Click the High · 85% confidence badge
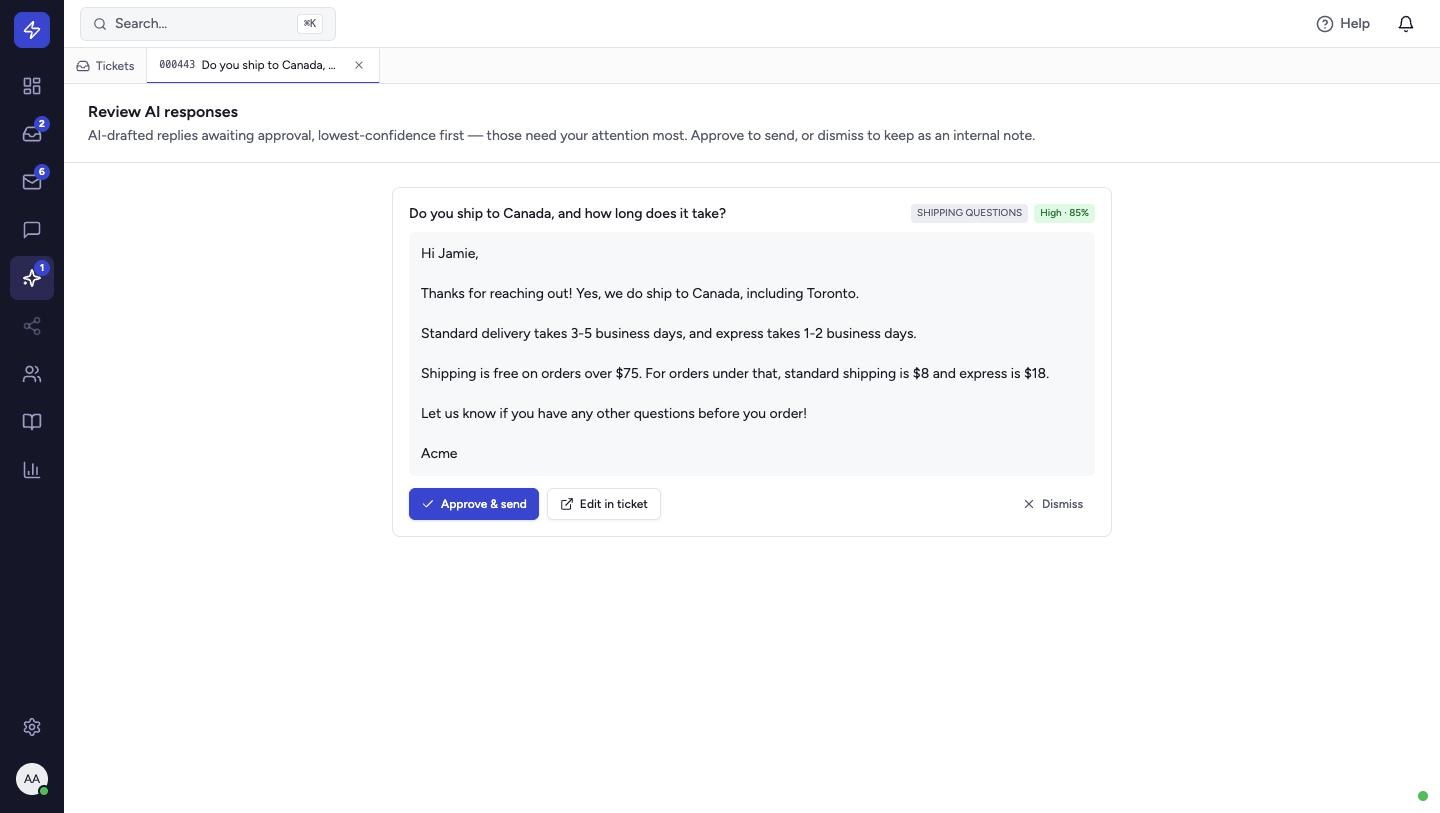Viewport: 1440px width, 813px height. (1064, 213)
